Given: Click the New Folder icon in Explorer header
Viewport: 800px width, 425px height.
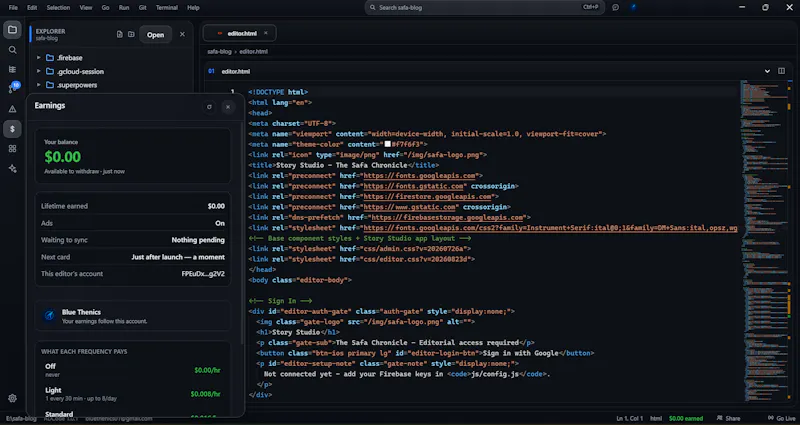Looking at the screenshot, I should pos(131,34).
